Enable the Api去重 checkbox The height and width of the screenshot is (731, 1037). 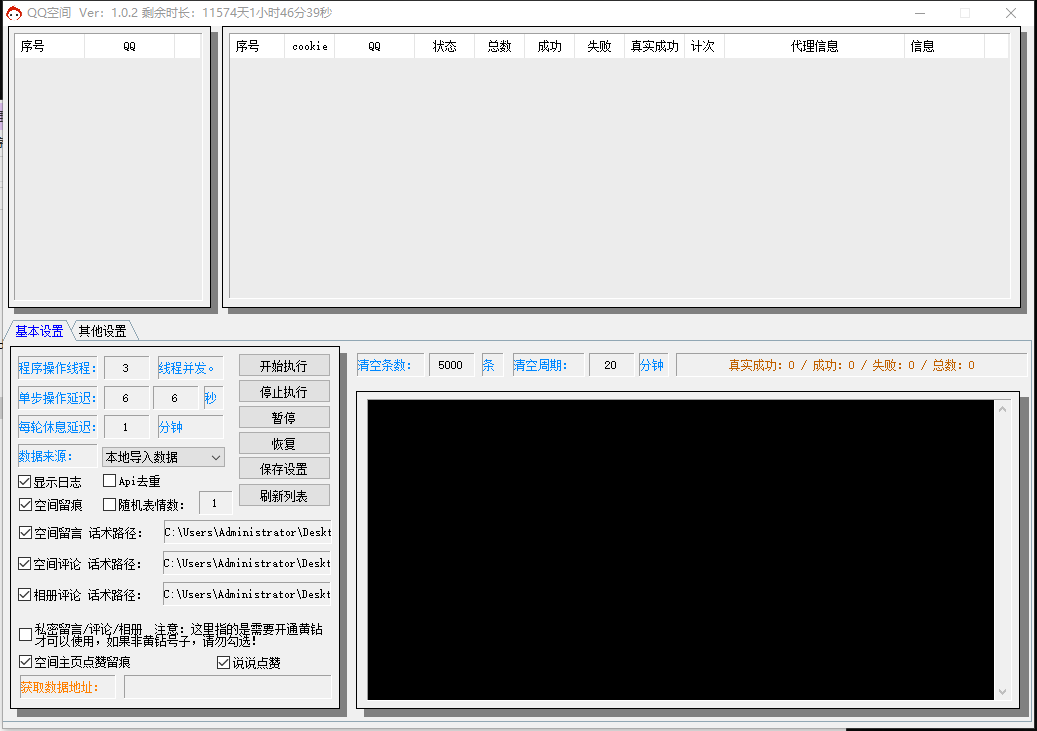point(110,482)
